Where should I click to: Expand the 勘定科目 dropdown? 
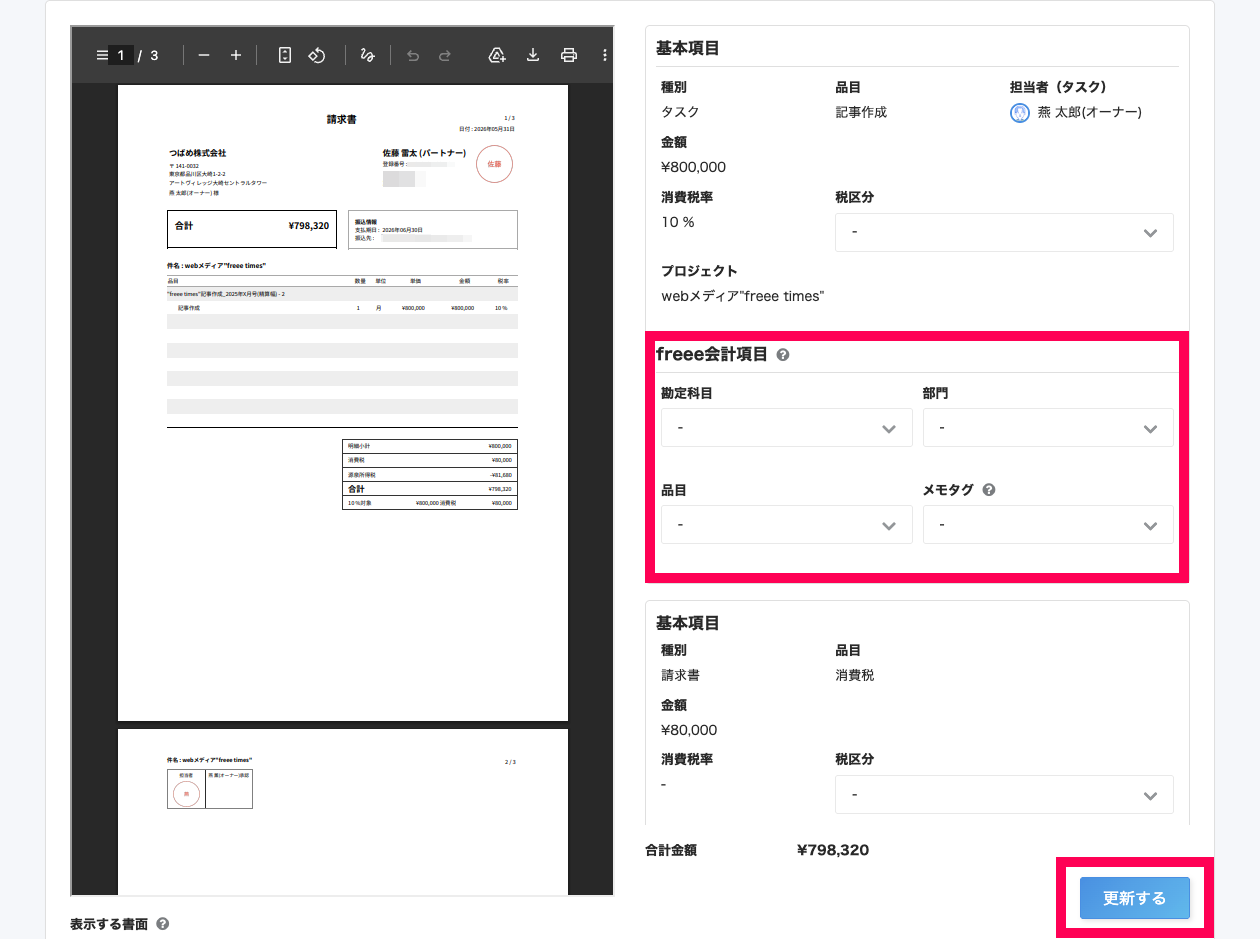click(787, 427)
